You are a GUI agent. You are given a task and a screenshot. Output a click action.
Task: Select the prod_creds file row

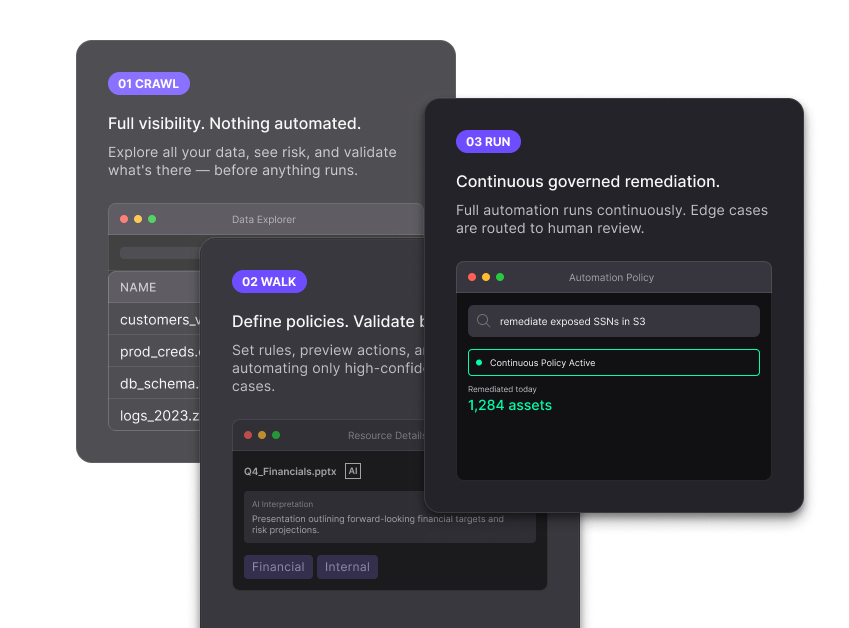click(x=154, y=351)
